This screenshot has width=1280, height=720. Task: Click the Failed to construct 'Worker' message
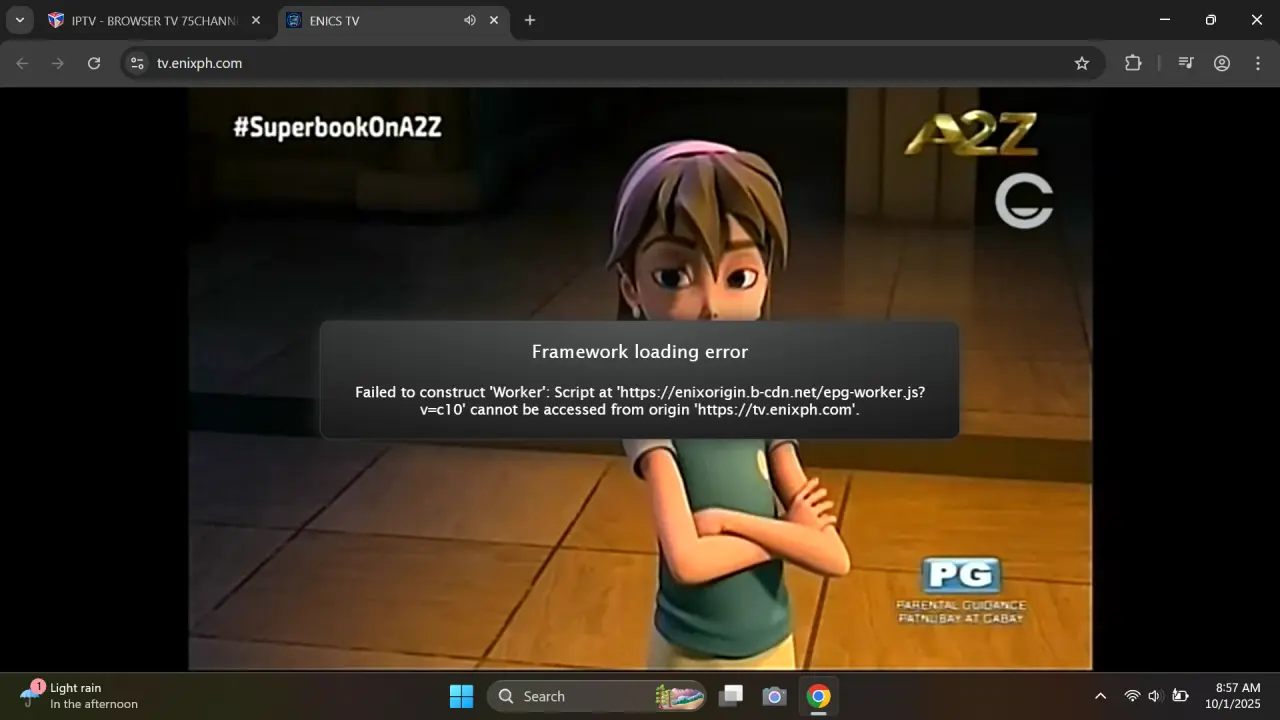(640, 400)
